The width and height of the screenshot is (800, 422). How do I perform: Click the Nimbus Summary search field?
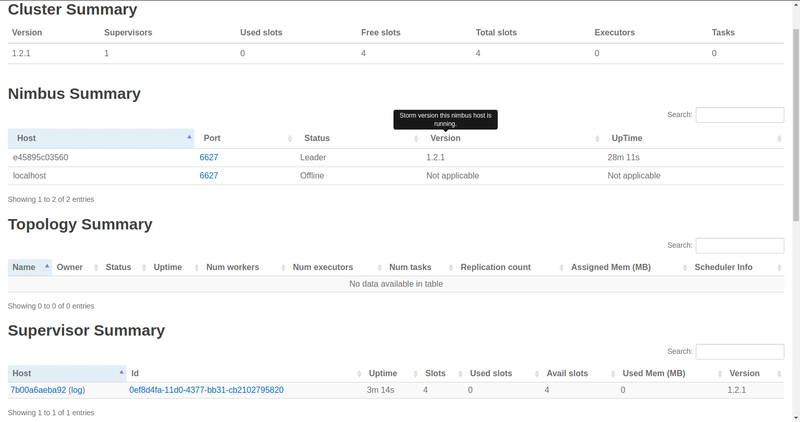coord(739,115)
